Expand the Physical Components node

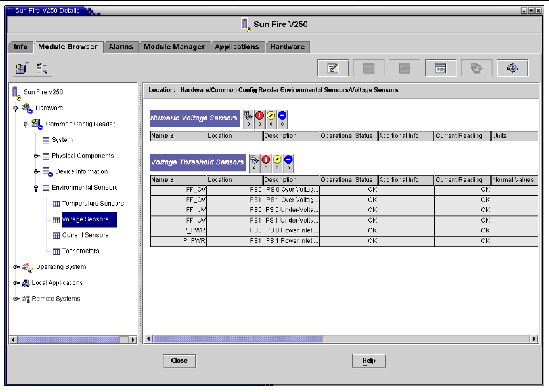click(x=36, y=156)
